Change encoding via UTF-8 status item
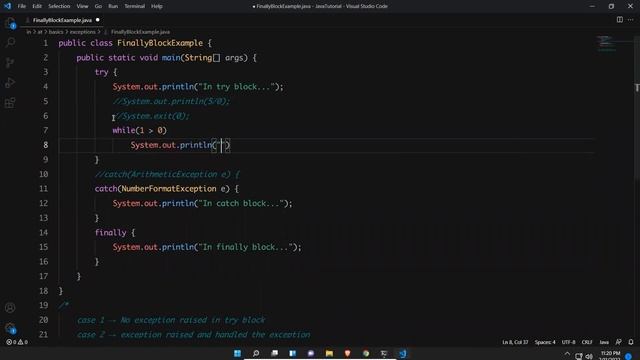The image size is (640, 360). pos(569,342)
